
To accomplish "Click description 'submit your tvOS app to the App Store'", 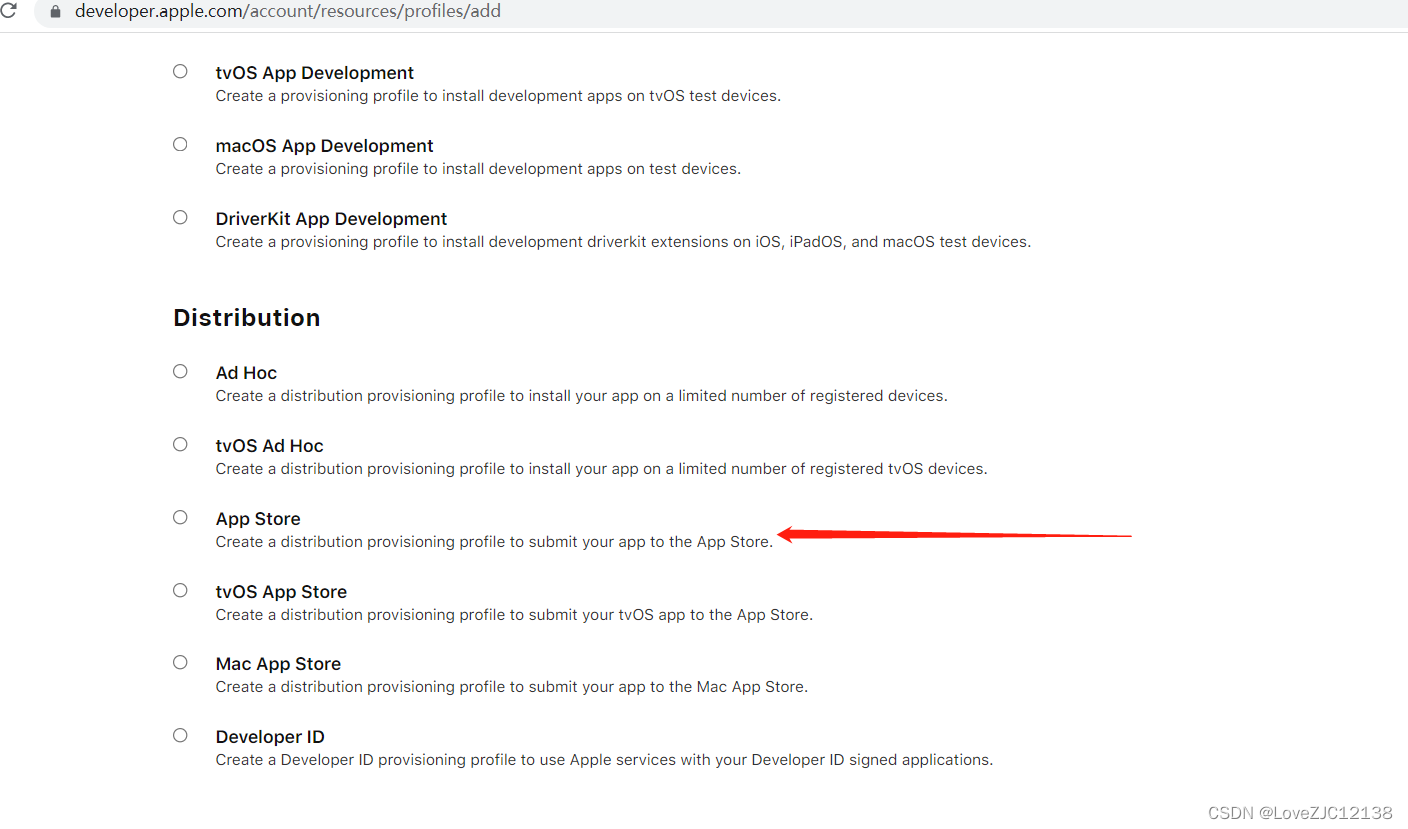I will pos(514,615).
